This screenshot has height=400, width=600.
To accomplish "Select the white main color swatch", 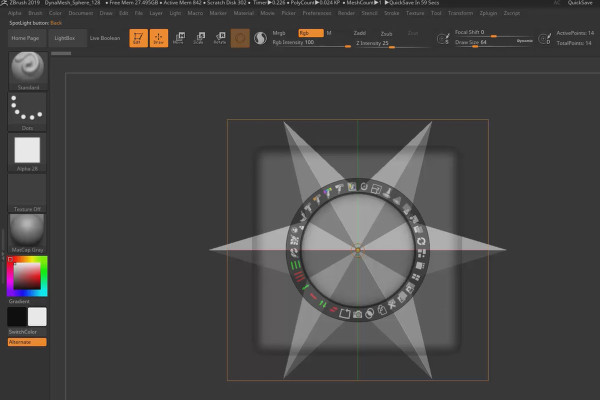I will [x=37, y=317].
